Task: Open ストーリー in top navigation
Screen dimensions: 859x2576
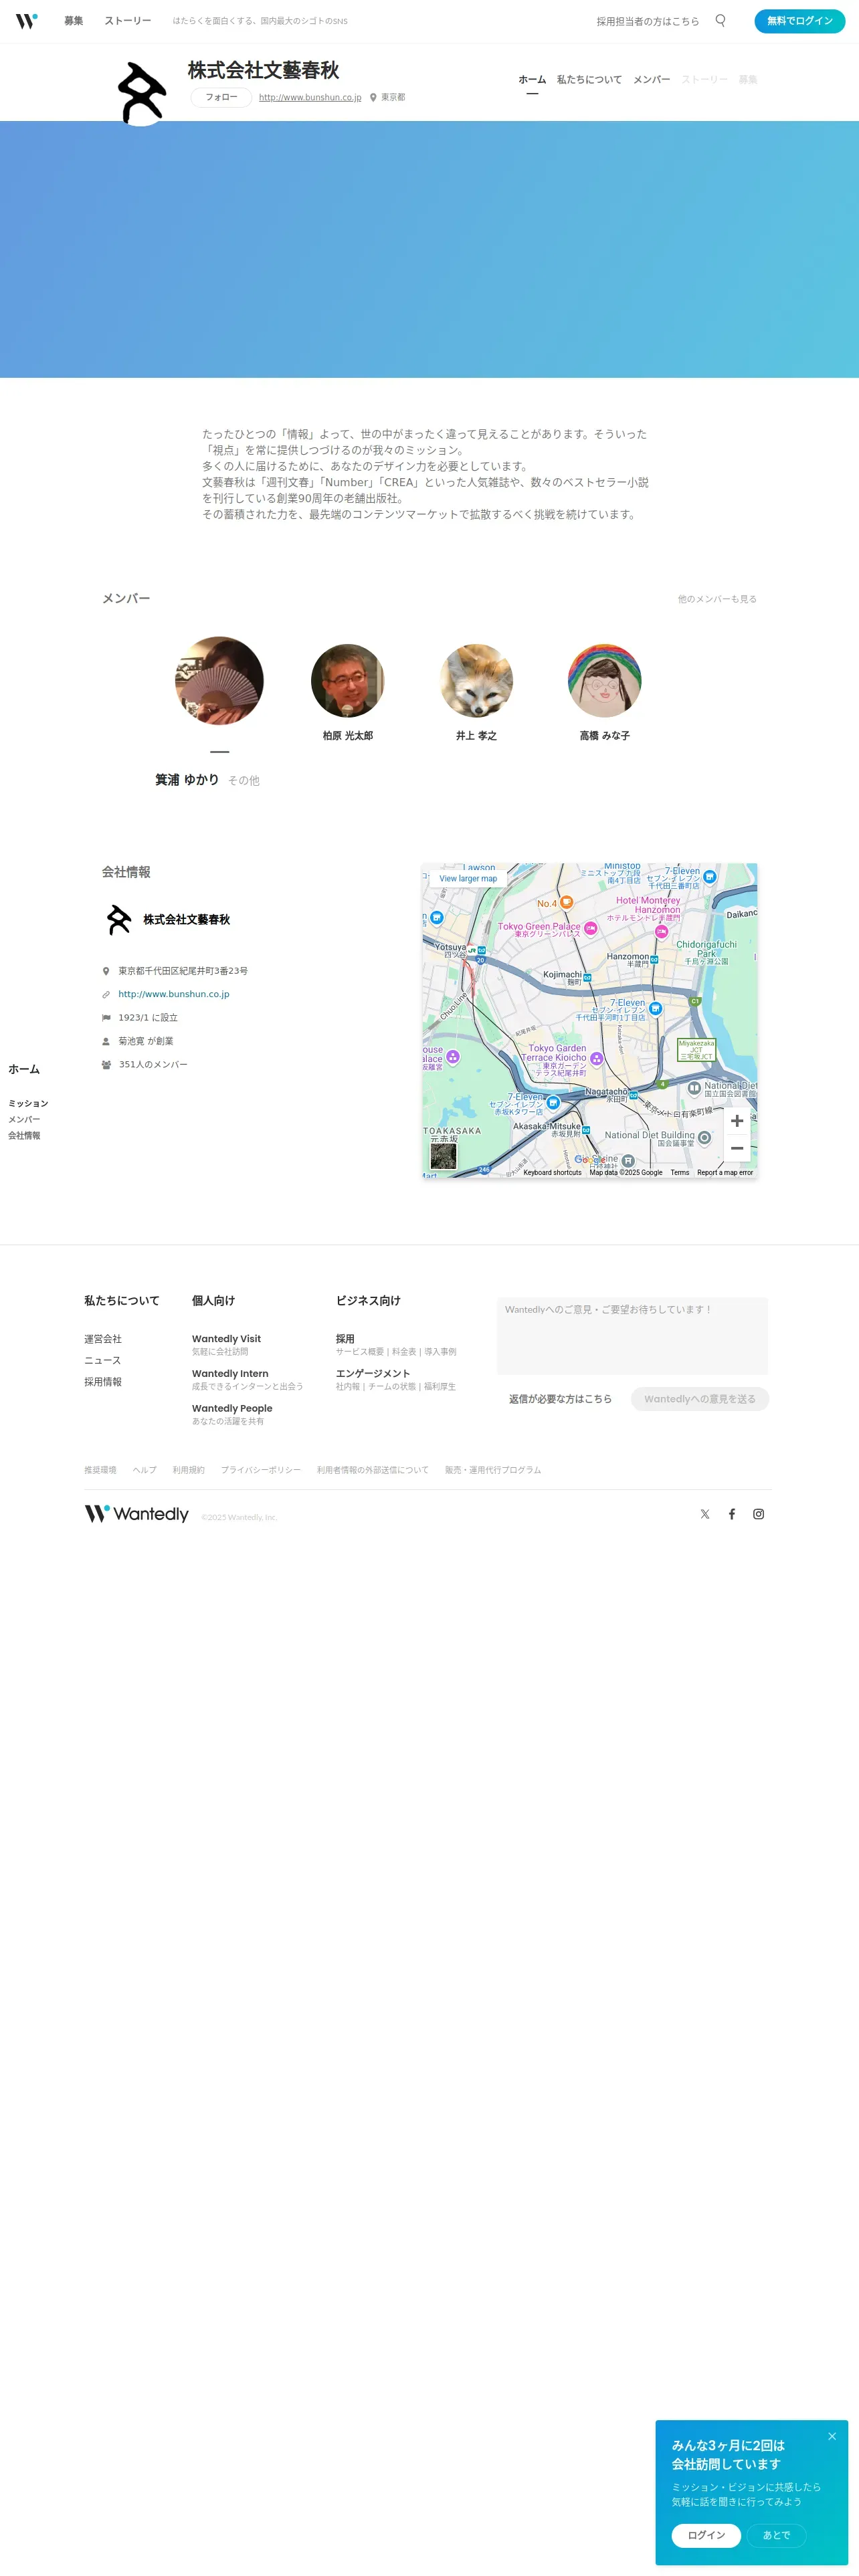Action: tap(128, 21)
